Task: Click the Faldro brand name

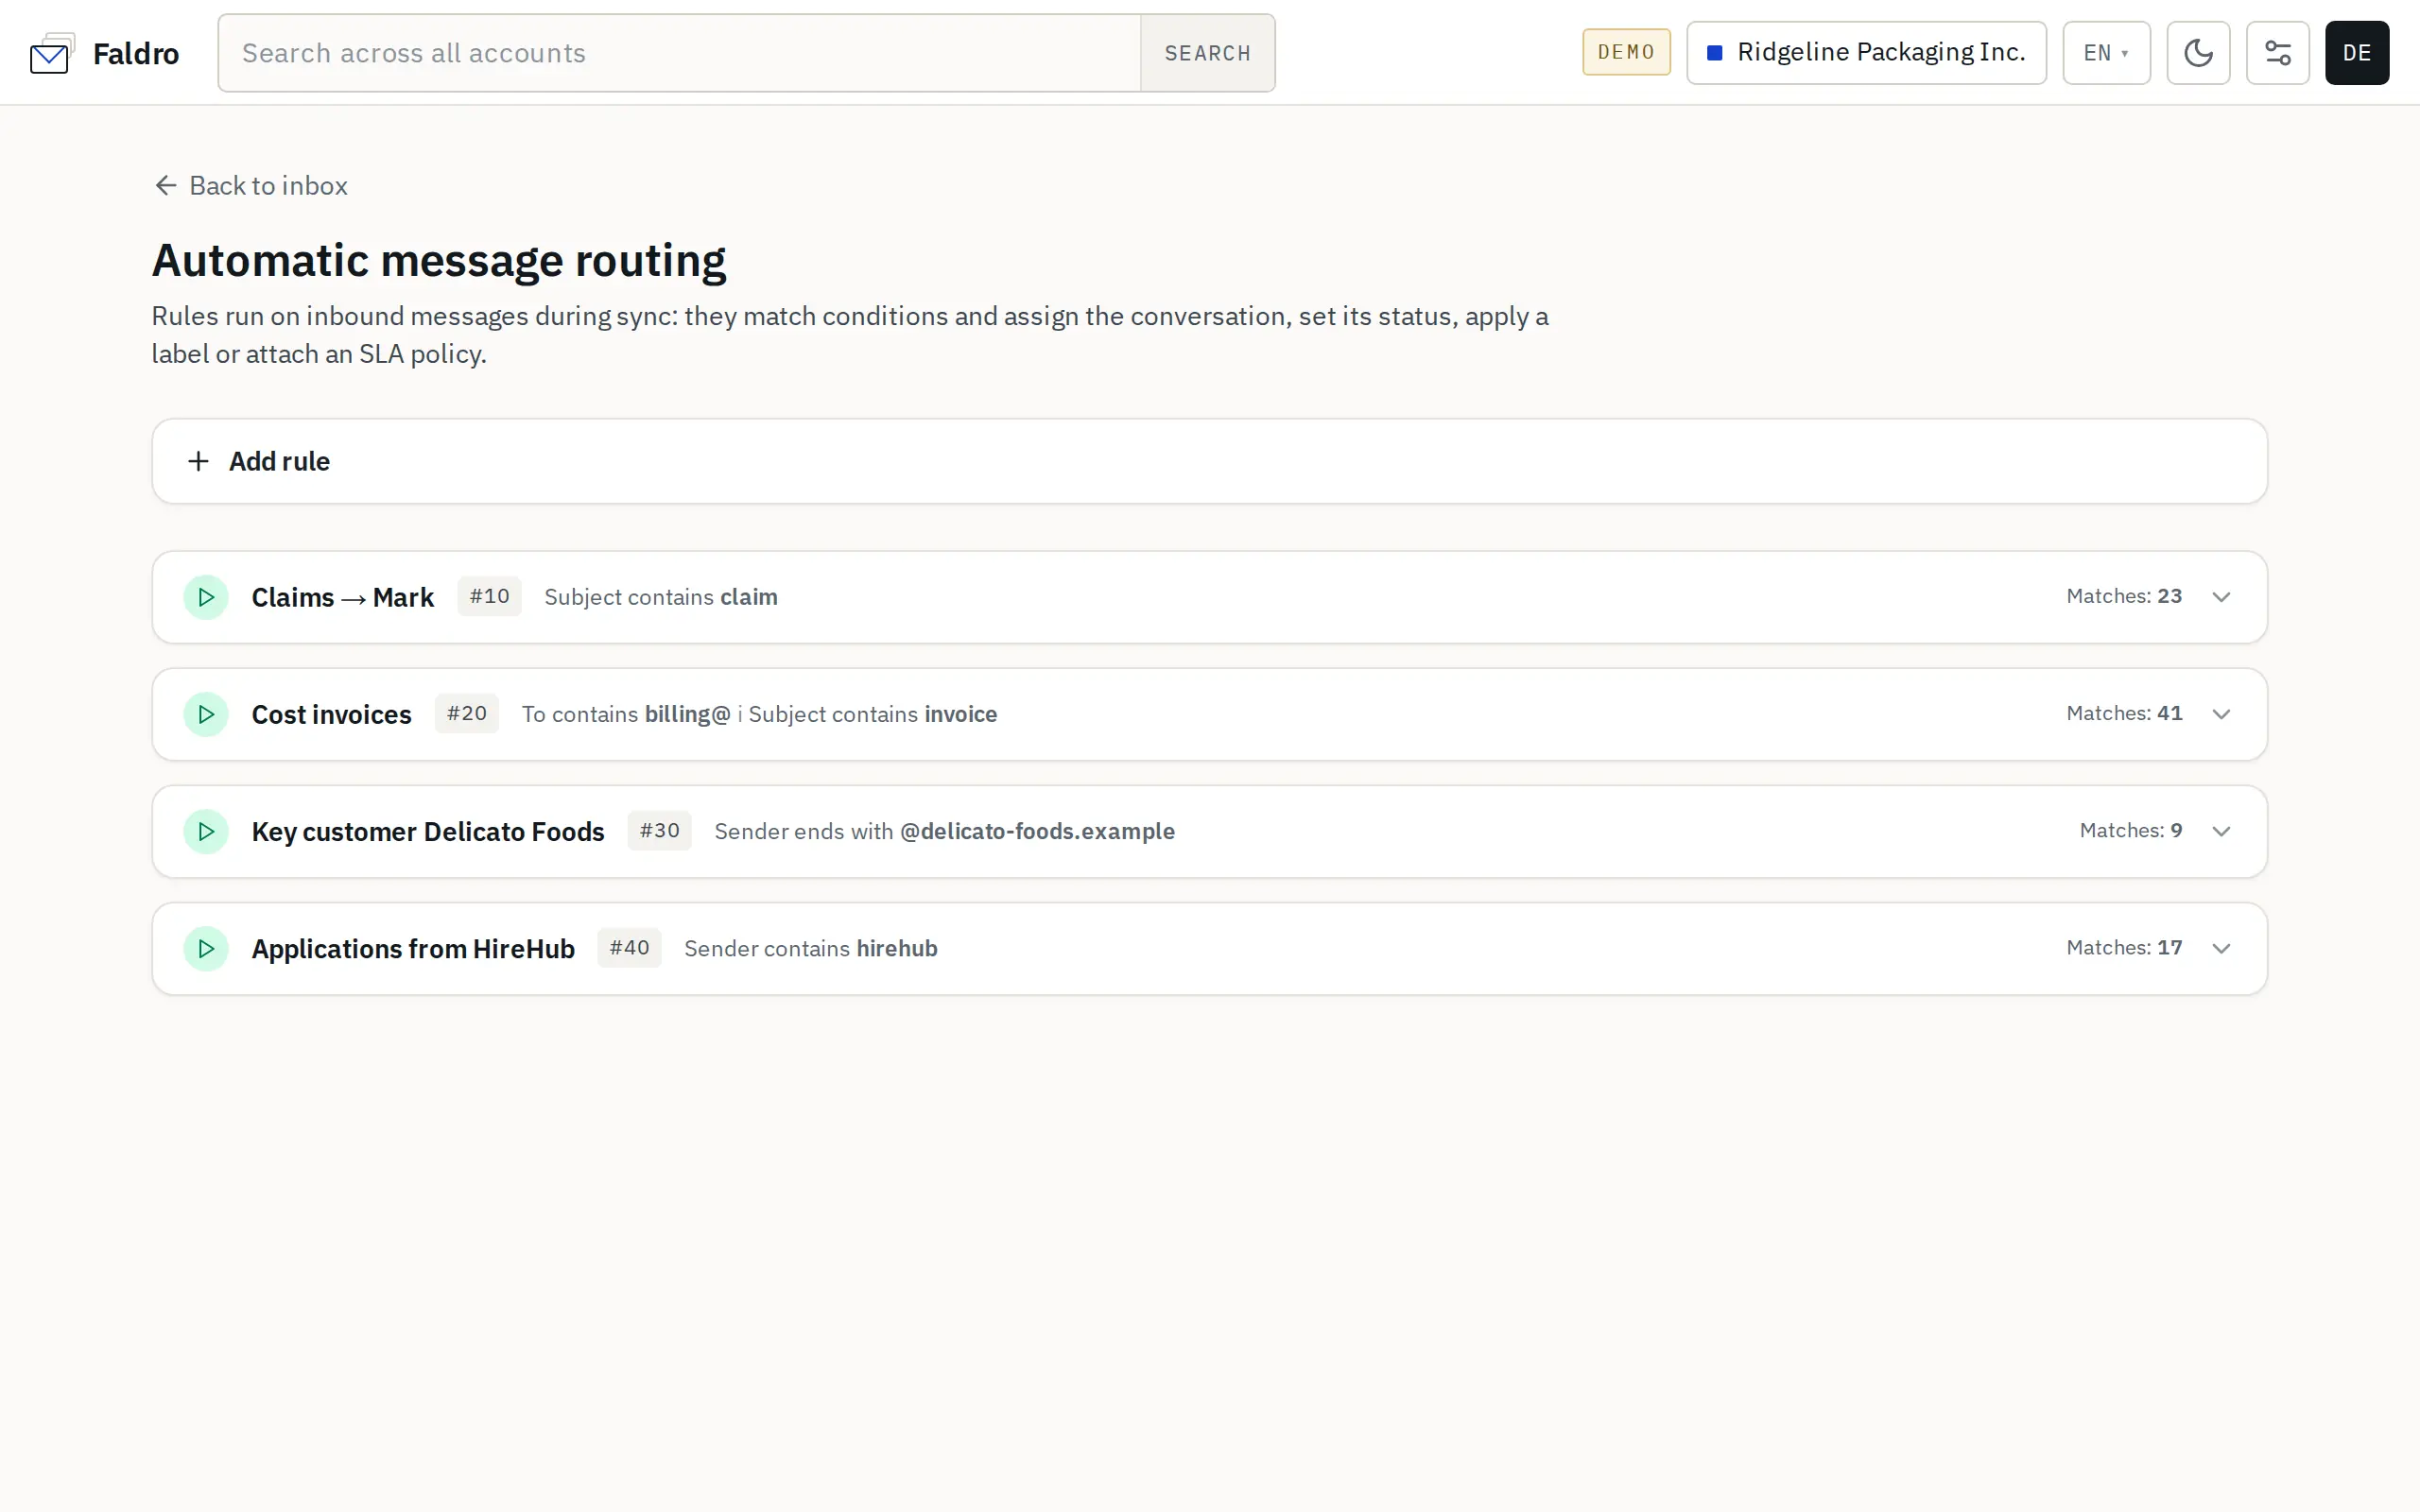Action: click(136, 53)
